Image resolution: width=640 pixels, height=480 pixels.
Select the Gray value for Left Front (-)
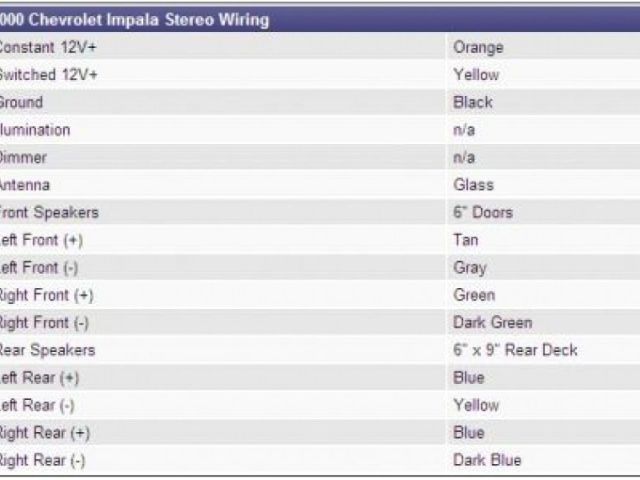470,268
